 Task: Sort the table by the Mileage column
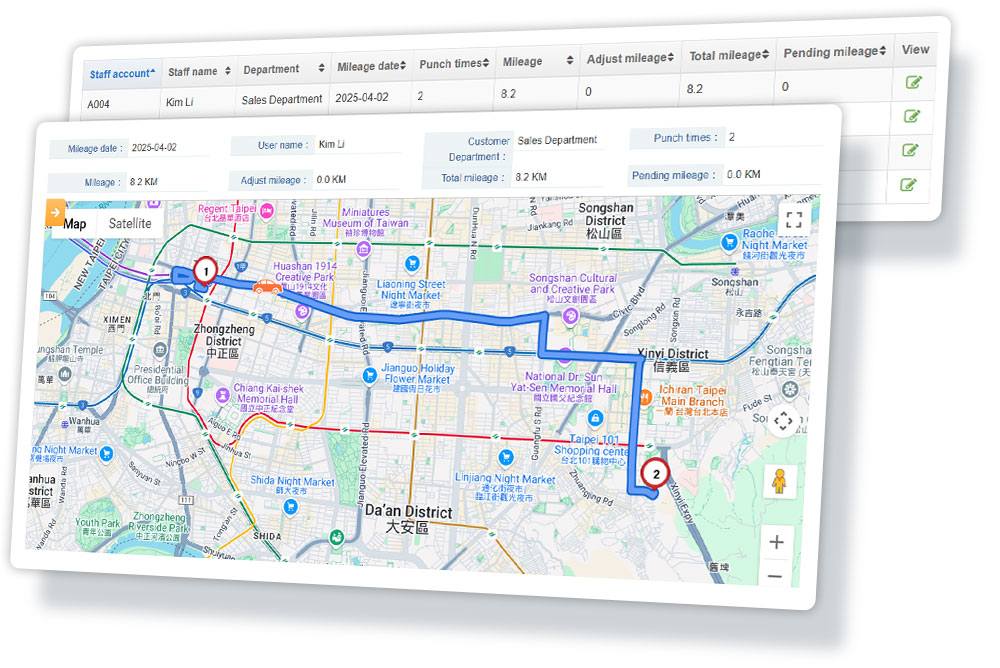click(537, 61)
